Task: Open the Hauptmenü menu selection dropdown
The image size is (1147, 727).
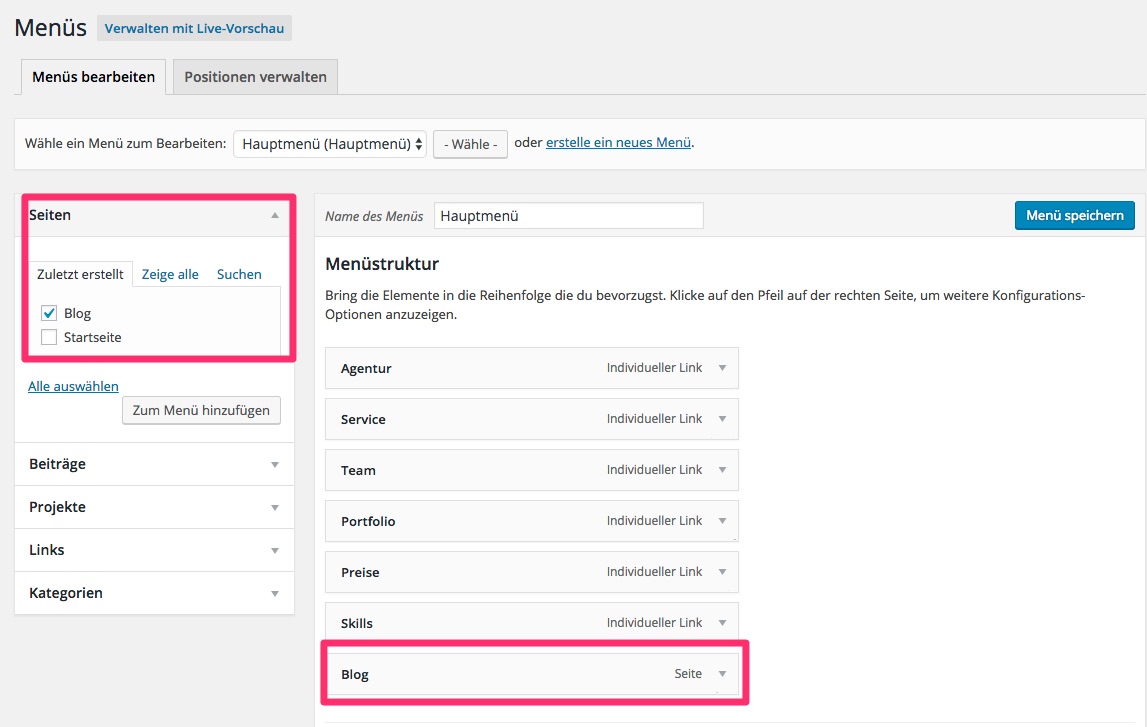Action: pyautogui.click(x=330, y=144)
